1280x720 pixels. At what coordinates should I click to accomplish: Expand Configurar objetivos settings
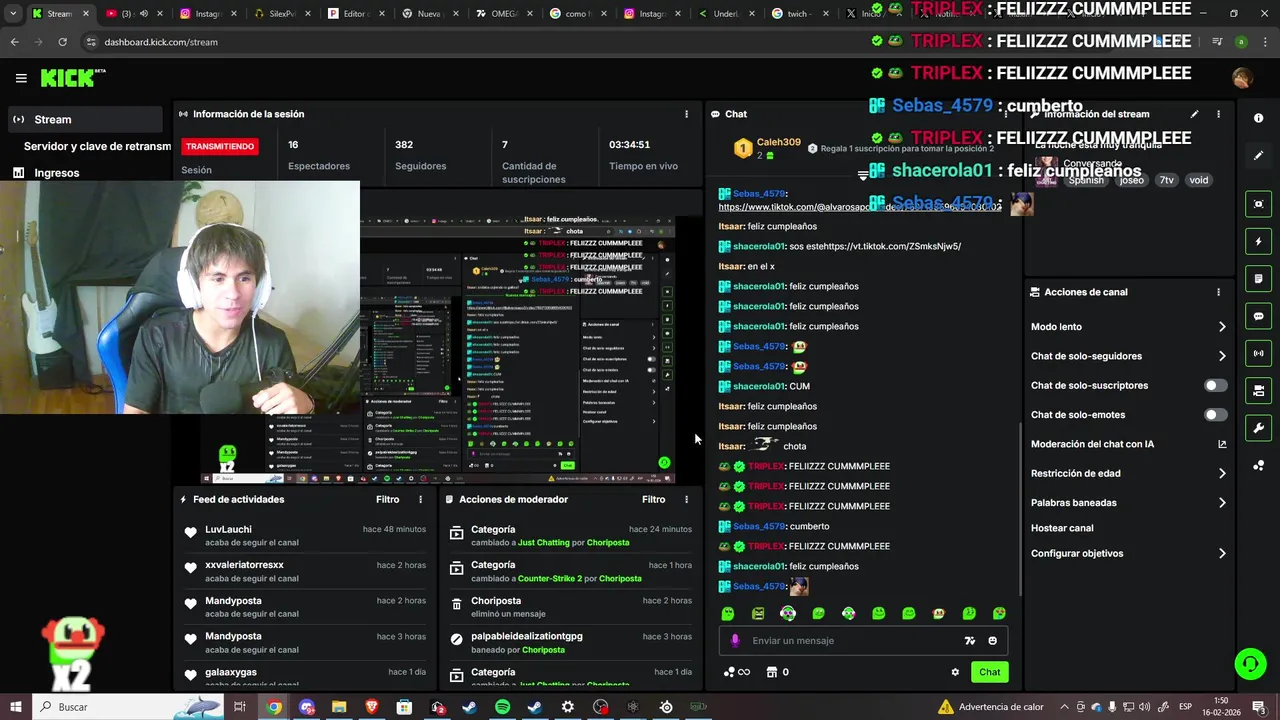tap(1222, 553)
